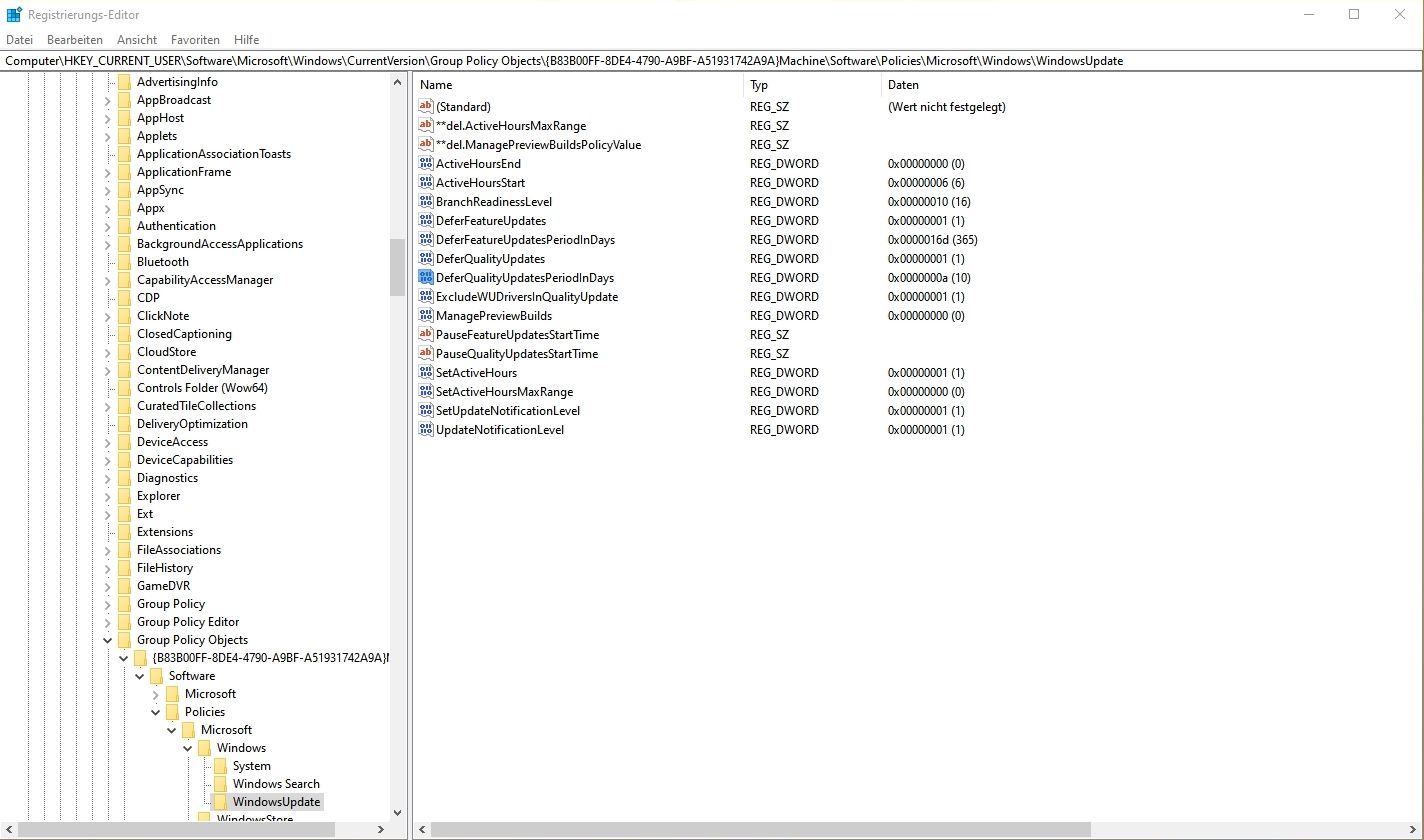Screen dimensions: 1424x840
Task: Click the PauseQualityUpdatesStartTime string icon
Action: coord(426,353)
